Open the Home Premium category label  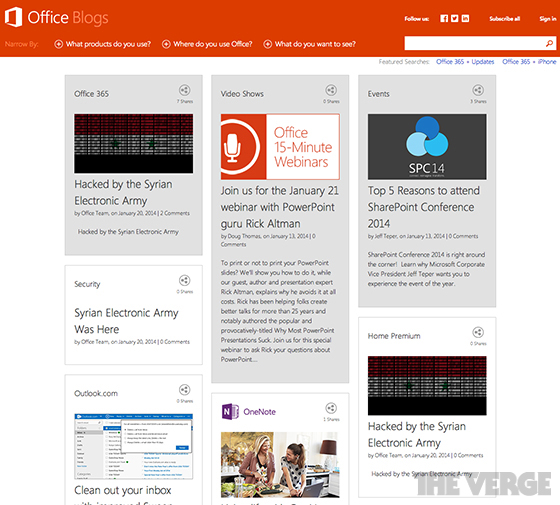394,336
